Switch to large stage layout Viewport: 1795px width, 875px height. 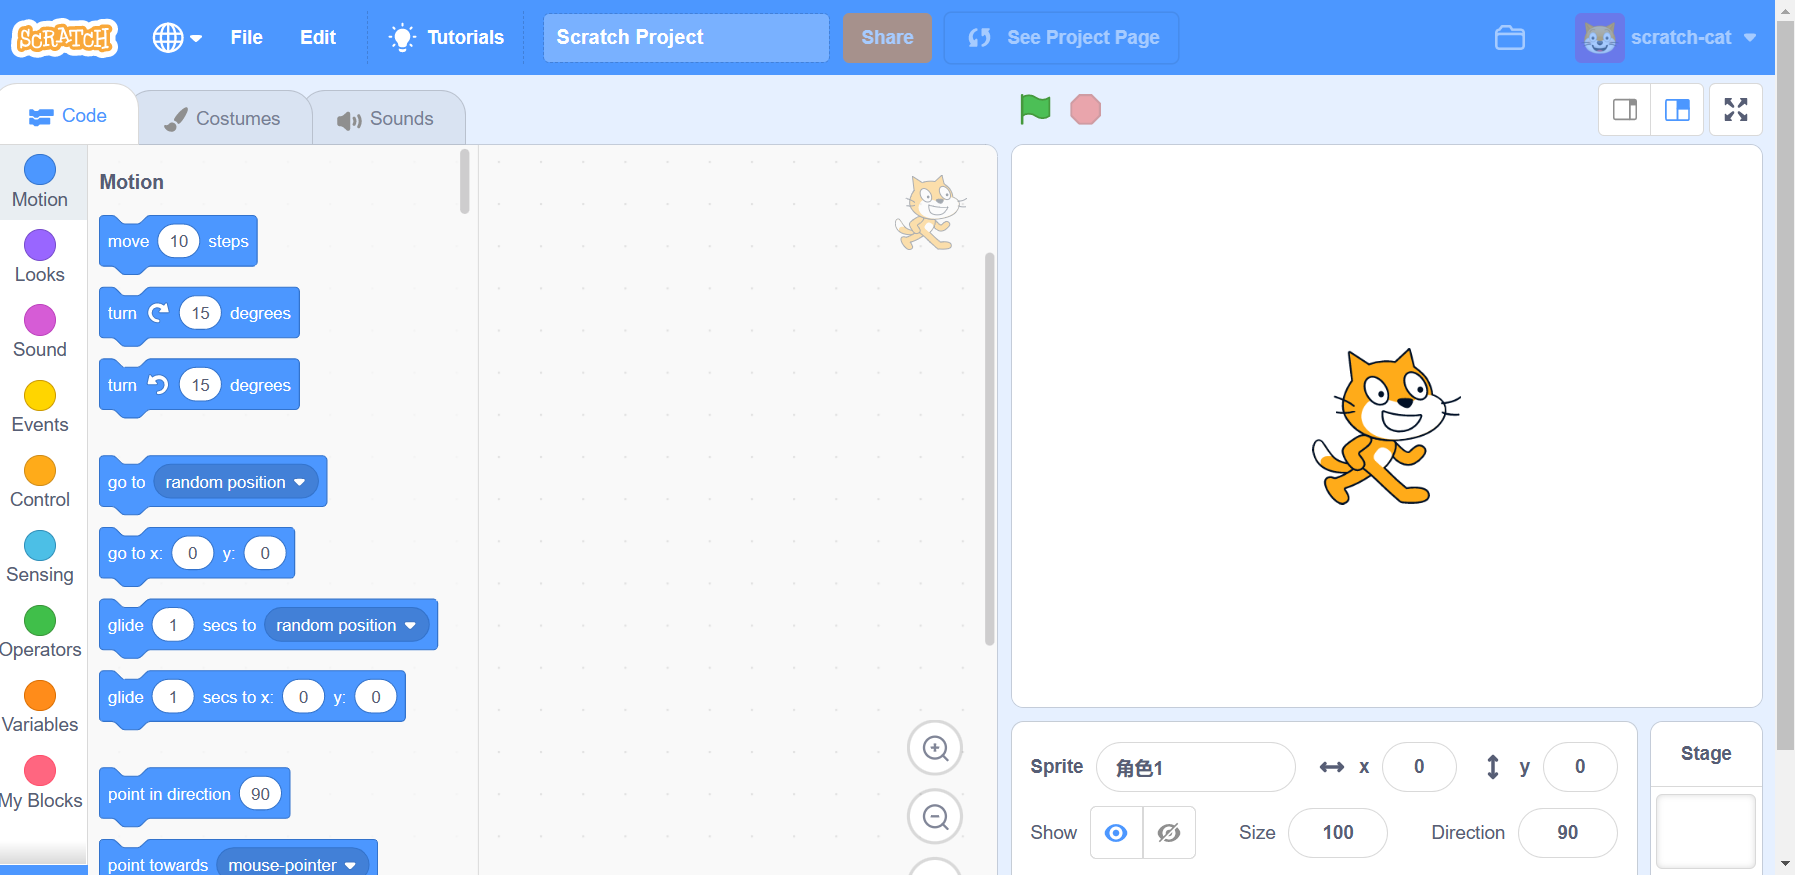tap(1677, 110)
